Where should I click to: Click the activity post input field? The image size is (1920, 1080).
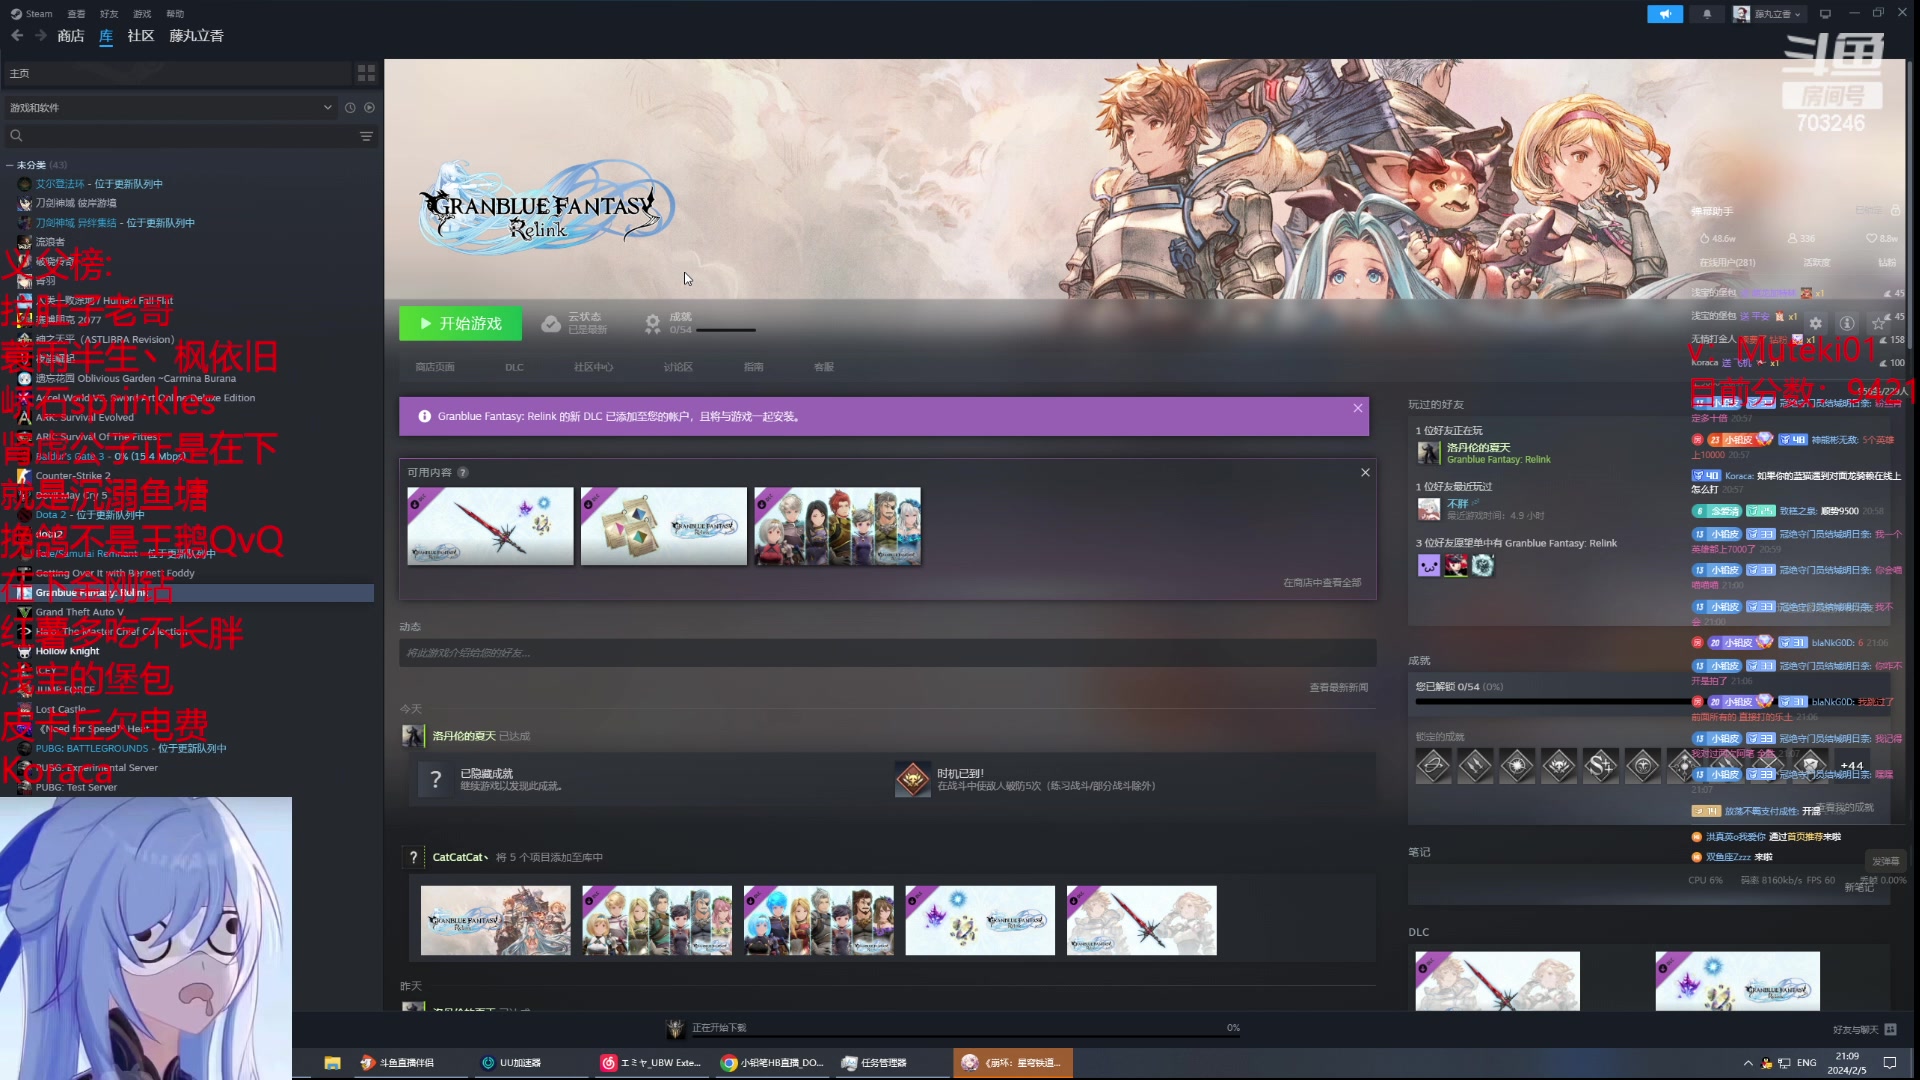887,653
